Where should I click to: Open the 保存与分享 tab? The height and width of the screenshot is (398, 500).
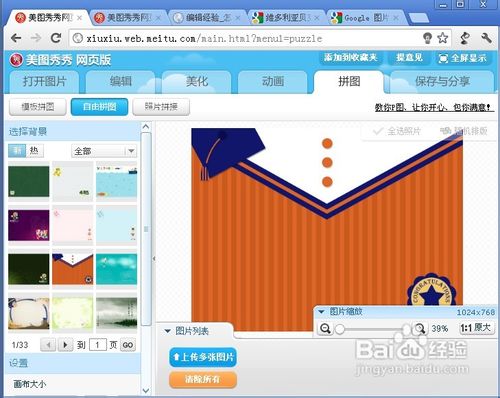point(442,81)
